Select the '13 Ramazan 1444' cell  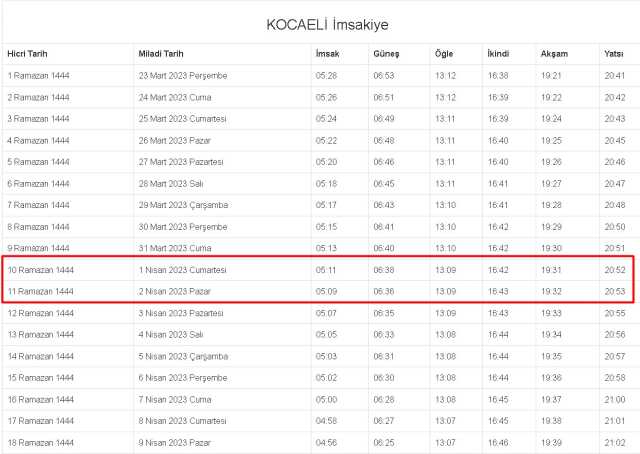[41, 335]
